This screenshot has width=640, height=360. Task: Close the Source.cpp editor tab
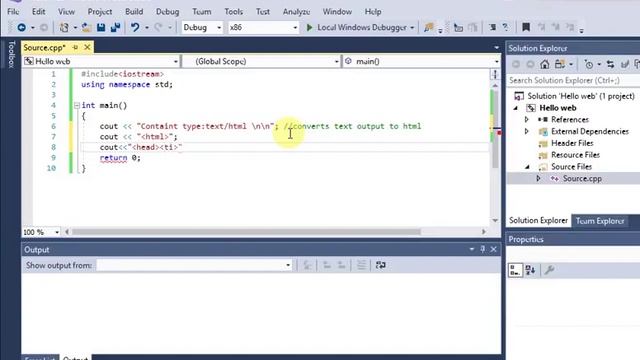coord(87,48)
